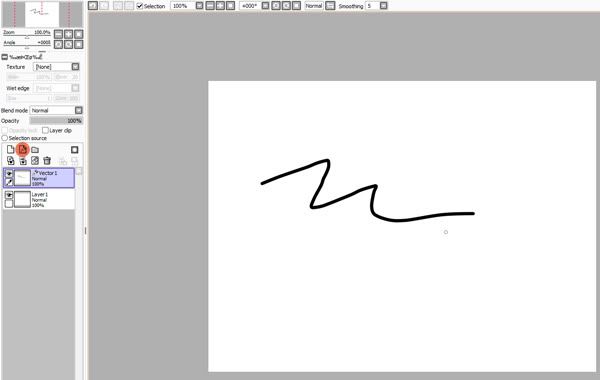
Task: Click the navigator preview thumbnail
Action: point(42,14)
